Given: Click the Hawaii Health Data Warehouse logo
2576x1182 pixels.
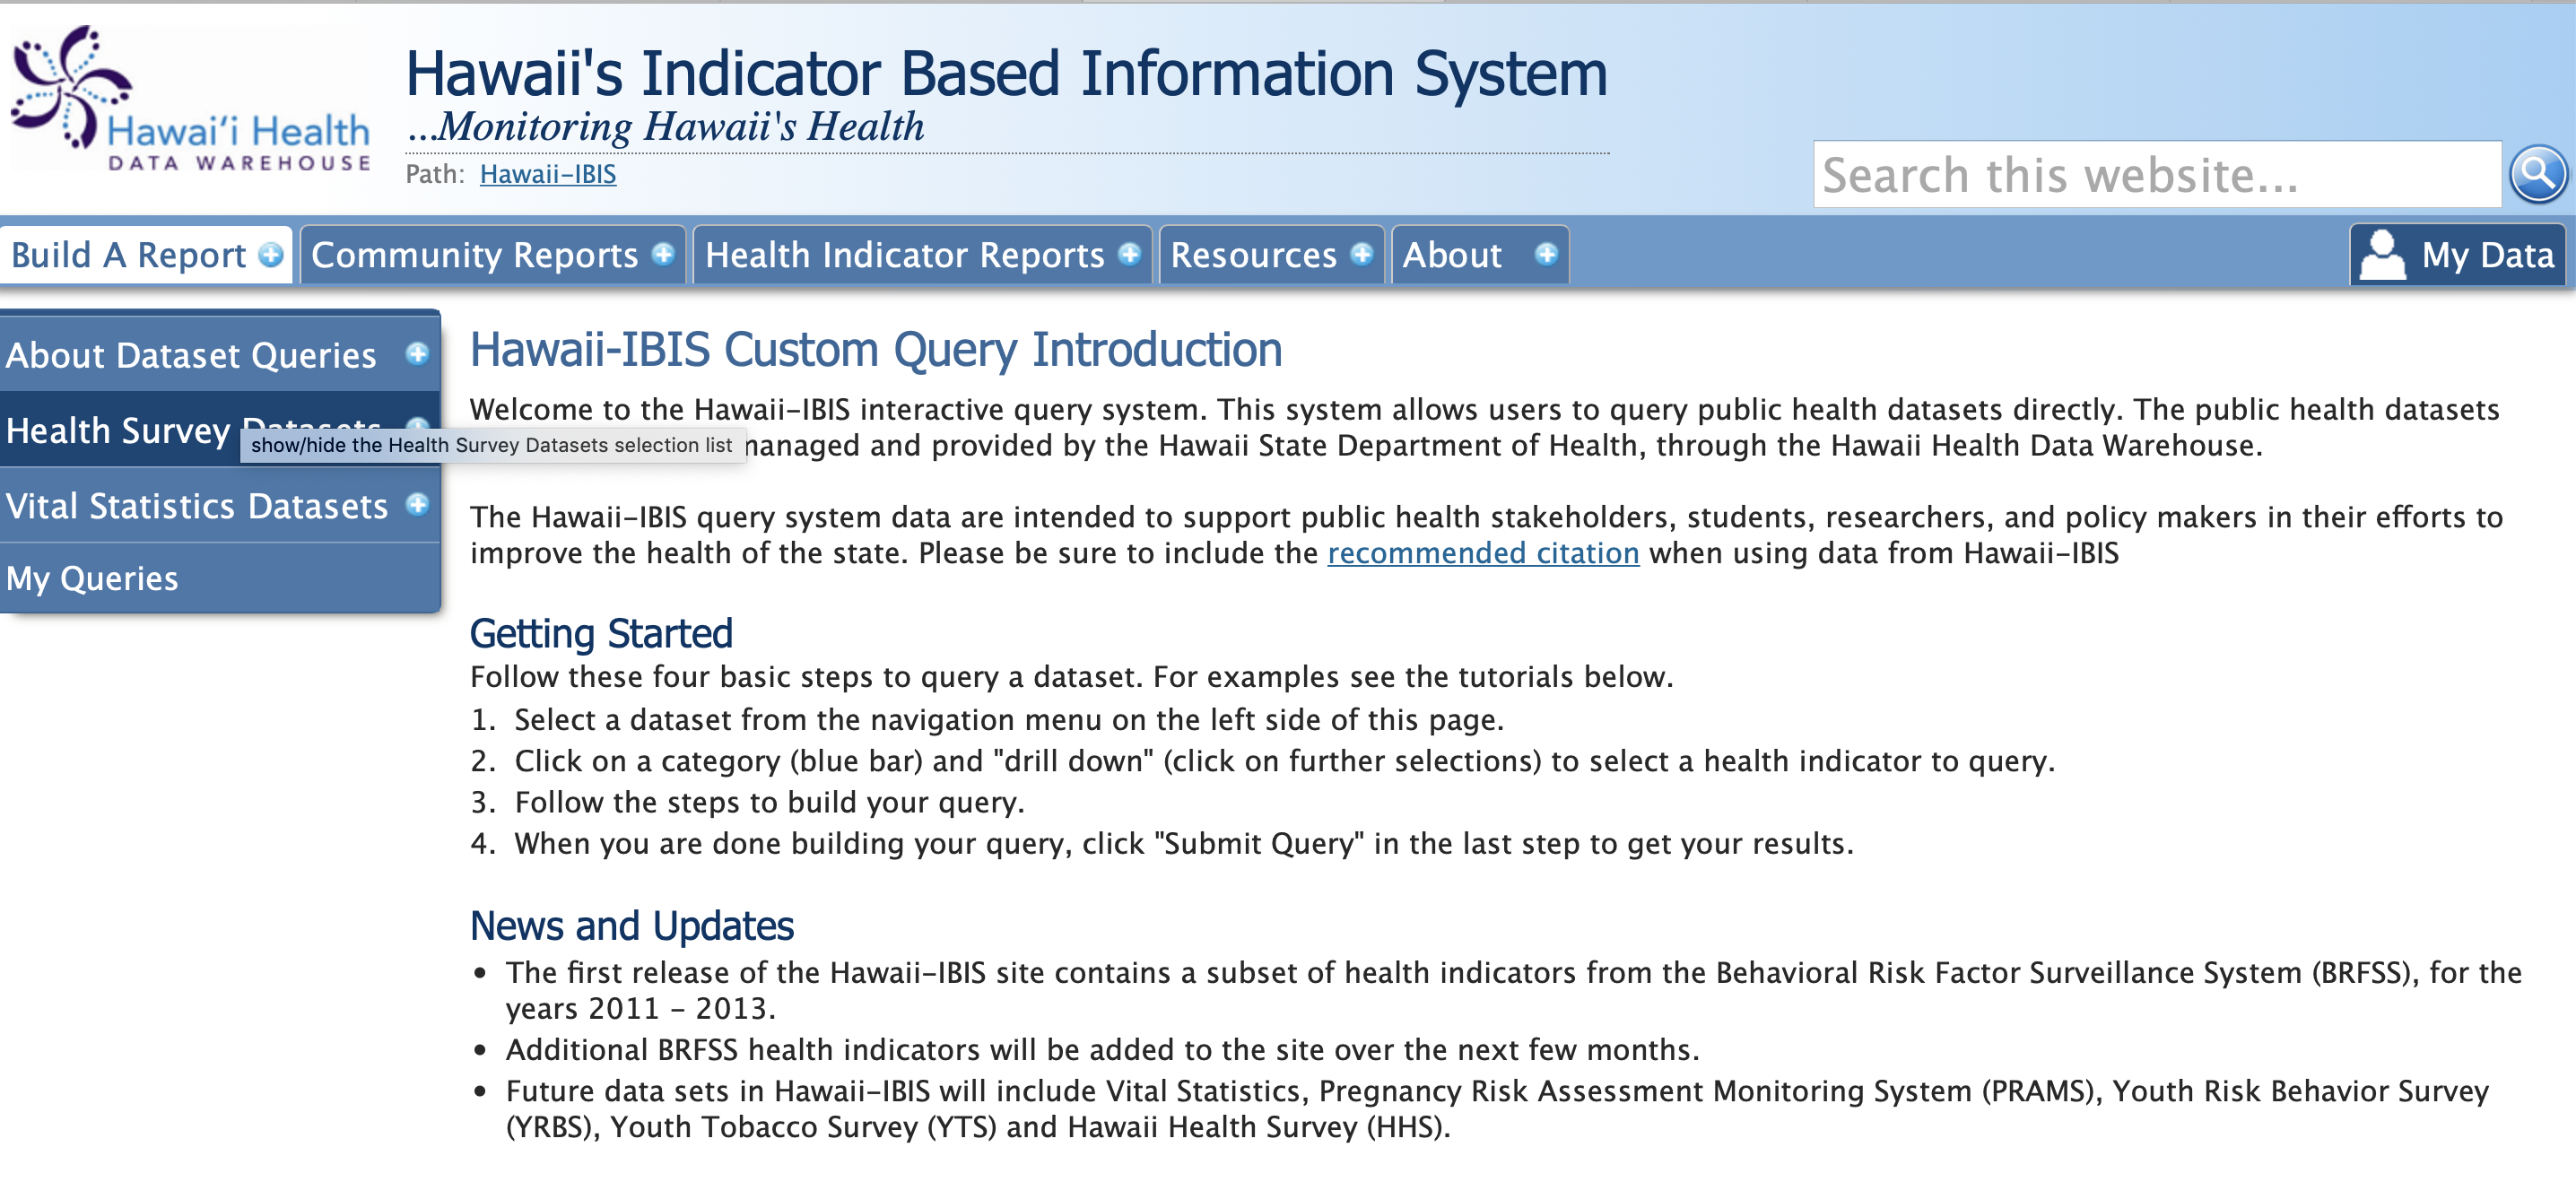Looking at the screenshot, I should point(190,99).
